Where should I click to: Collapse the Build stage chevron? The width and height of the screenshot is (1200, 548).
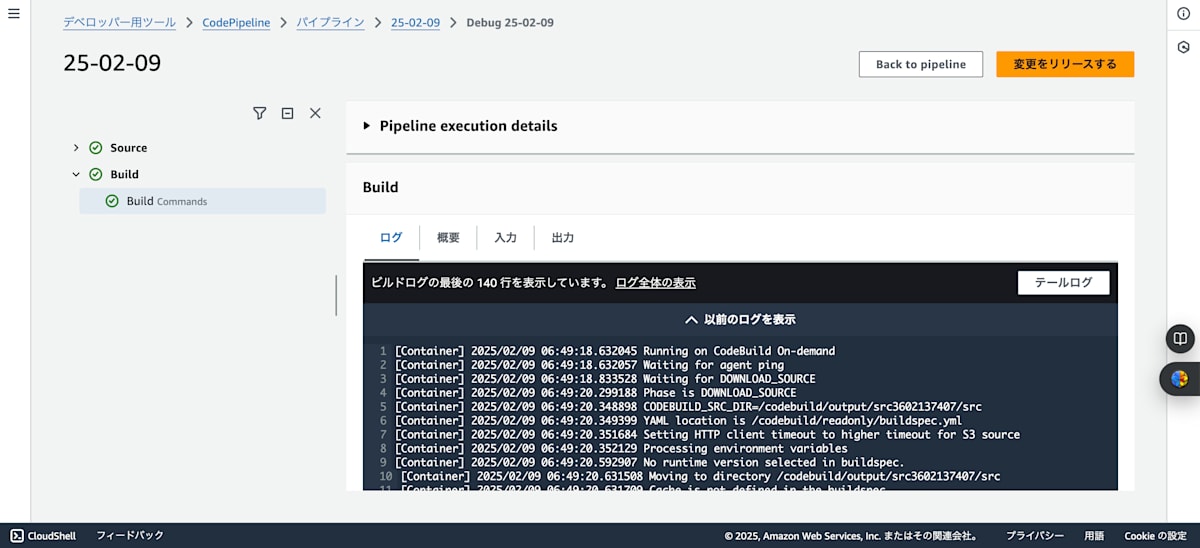click(76, 174)
